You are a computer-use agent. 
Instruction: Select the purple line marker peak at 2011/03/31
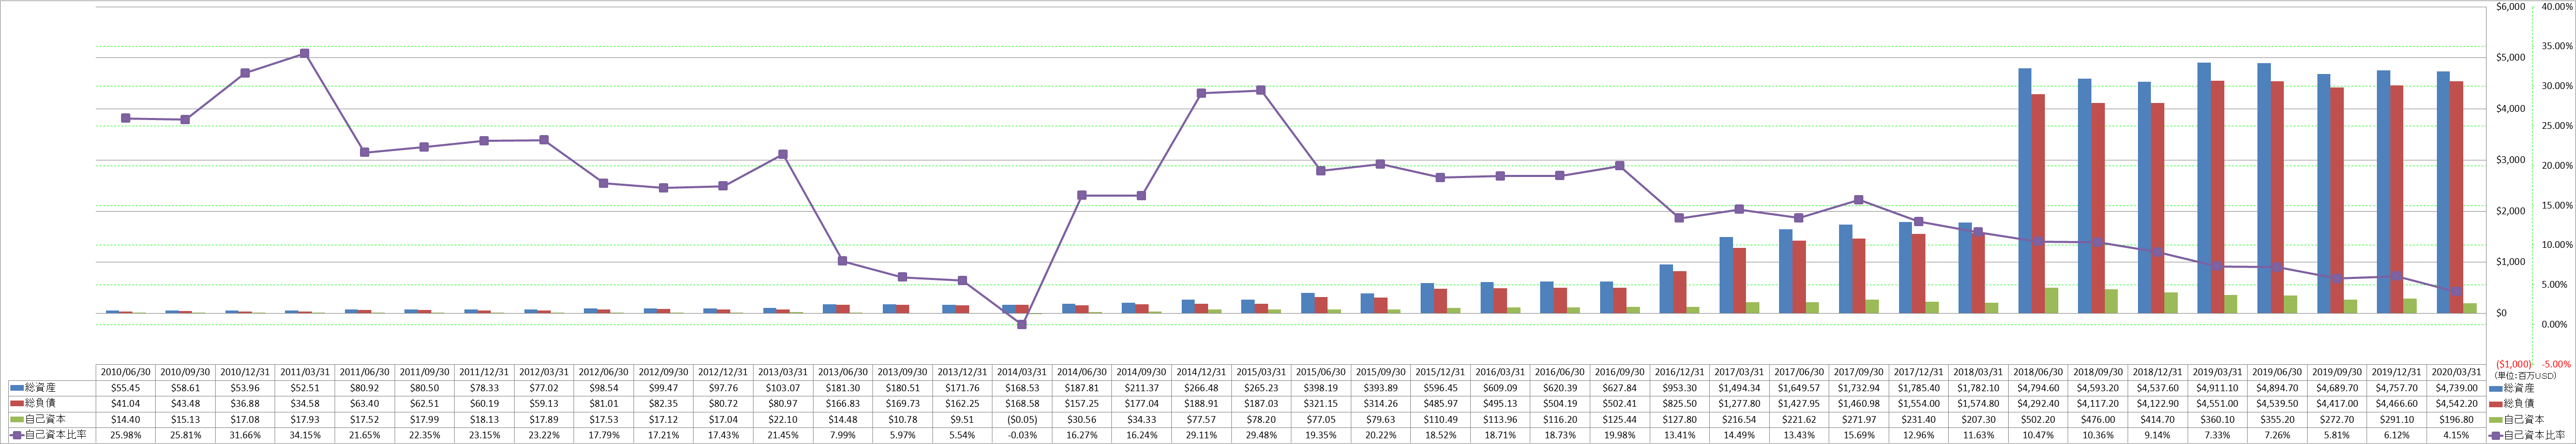click(x=305, y=53)
